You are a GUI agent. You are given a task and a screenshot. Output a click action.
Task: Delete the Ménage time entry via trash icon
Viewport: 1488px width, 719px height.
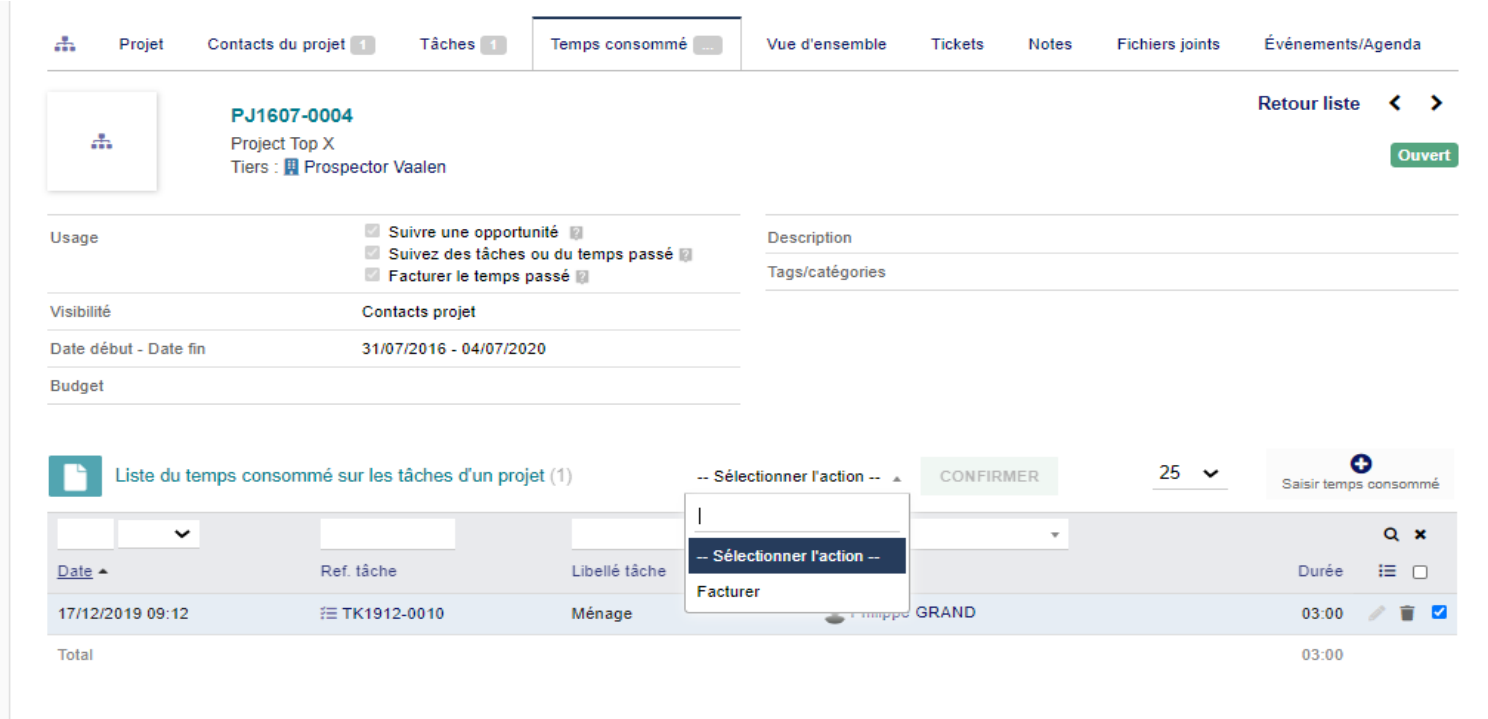[x=1407, y=614]
